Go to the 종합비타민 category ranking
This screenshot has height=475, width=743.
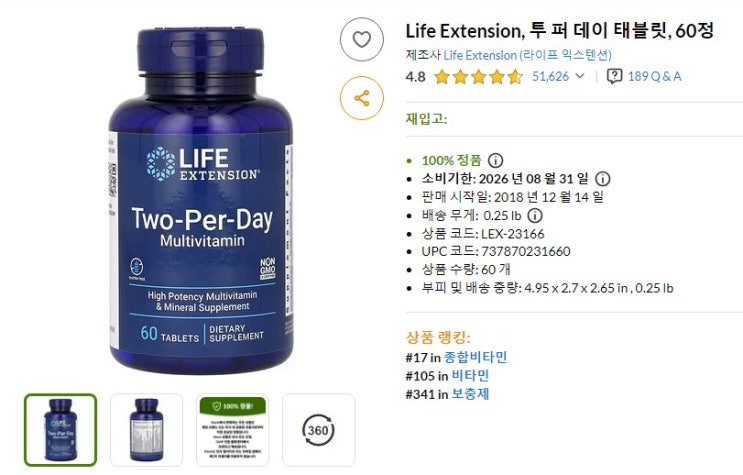[x=475, y=356]
